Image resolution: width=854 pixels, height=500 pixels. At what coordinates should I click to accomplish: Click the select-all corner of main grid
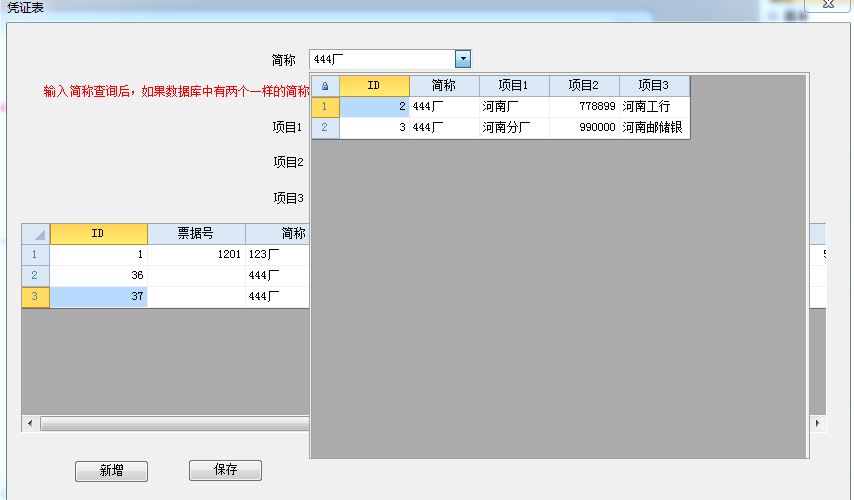35,234
